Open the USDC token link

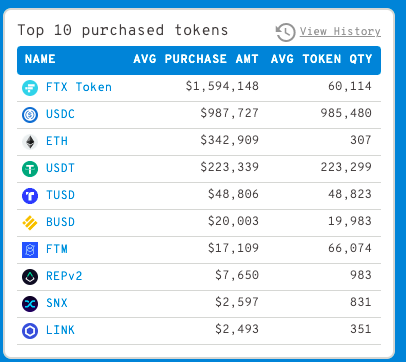tap(60, 114)
